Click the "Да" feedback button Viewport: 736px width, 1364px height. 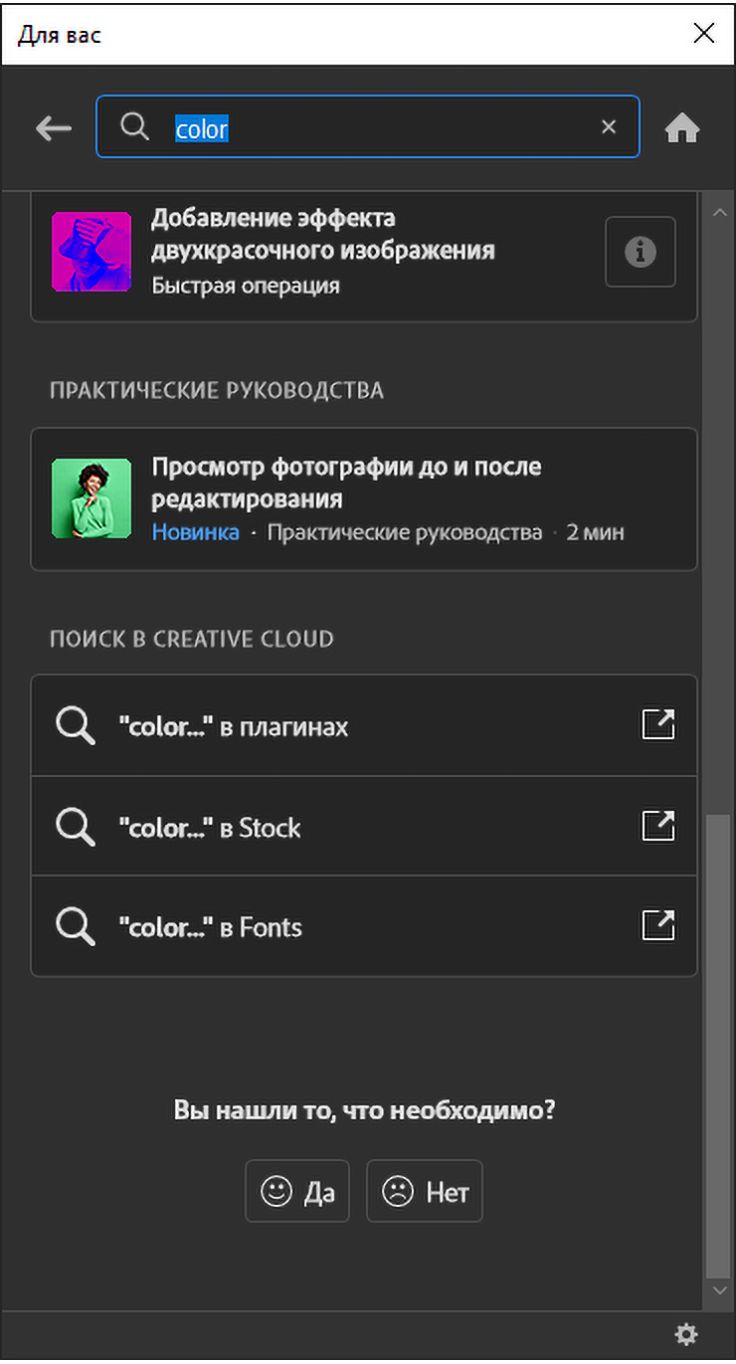coord(297,1191)
